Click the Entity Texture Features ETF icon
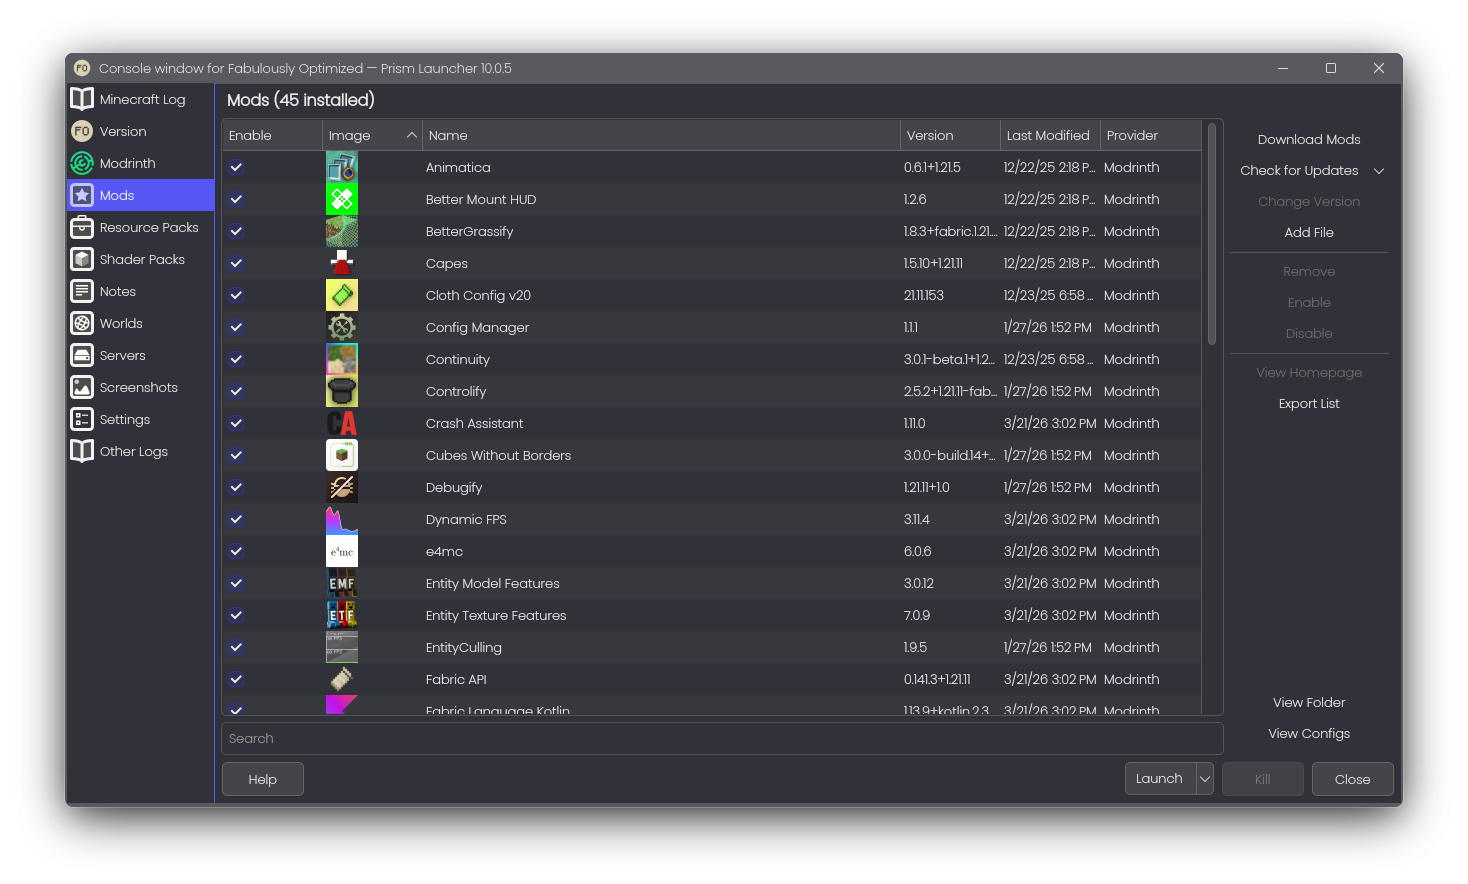 [342, 615]
